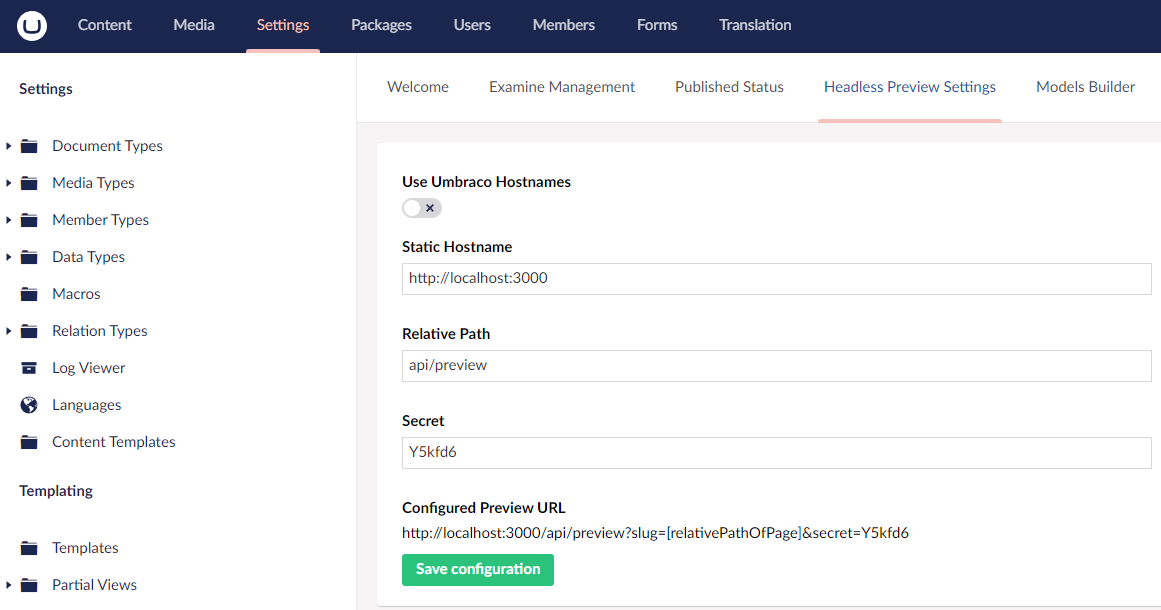Click the Log Viewer box icon

click(29, 368)
